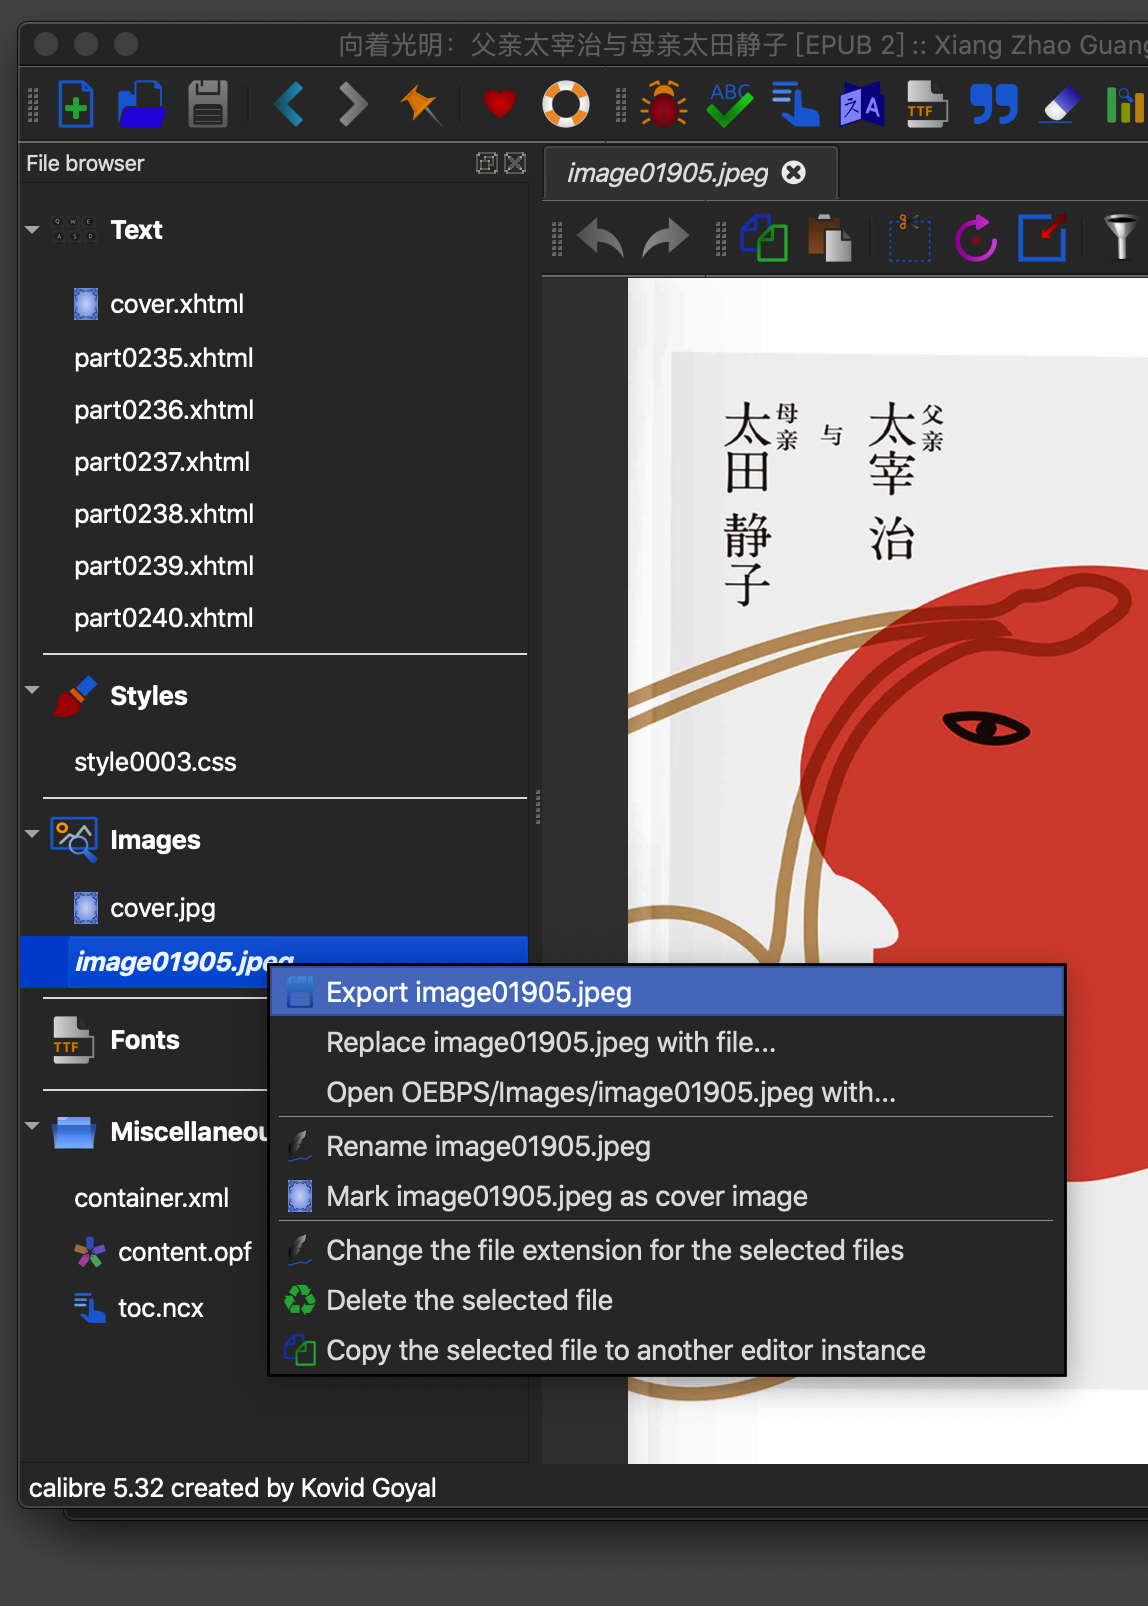
Task: Collapse the Images section
Action: tap(32, 834)
